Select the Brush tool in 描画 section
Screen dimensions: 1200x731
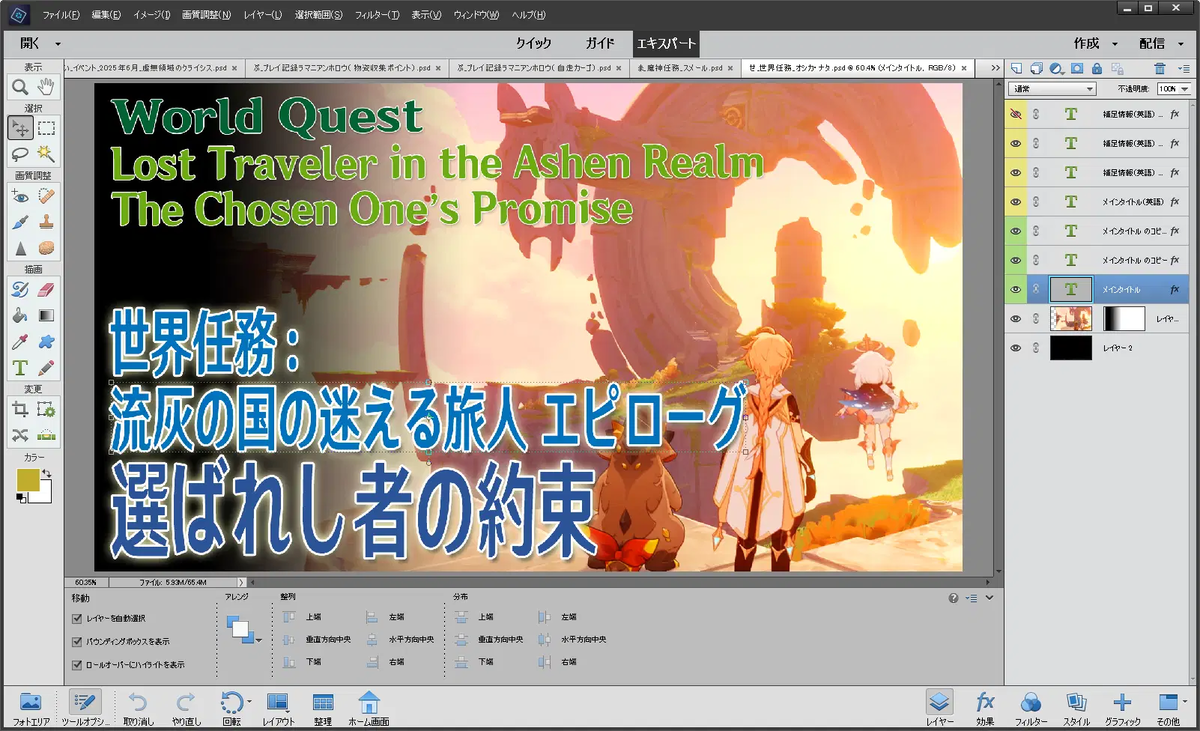pyautogui.click(x=19, y=289)
